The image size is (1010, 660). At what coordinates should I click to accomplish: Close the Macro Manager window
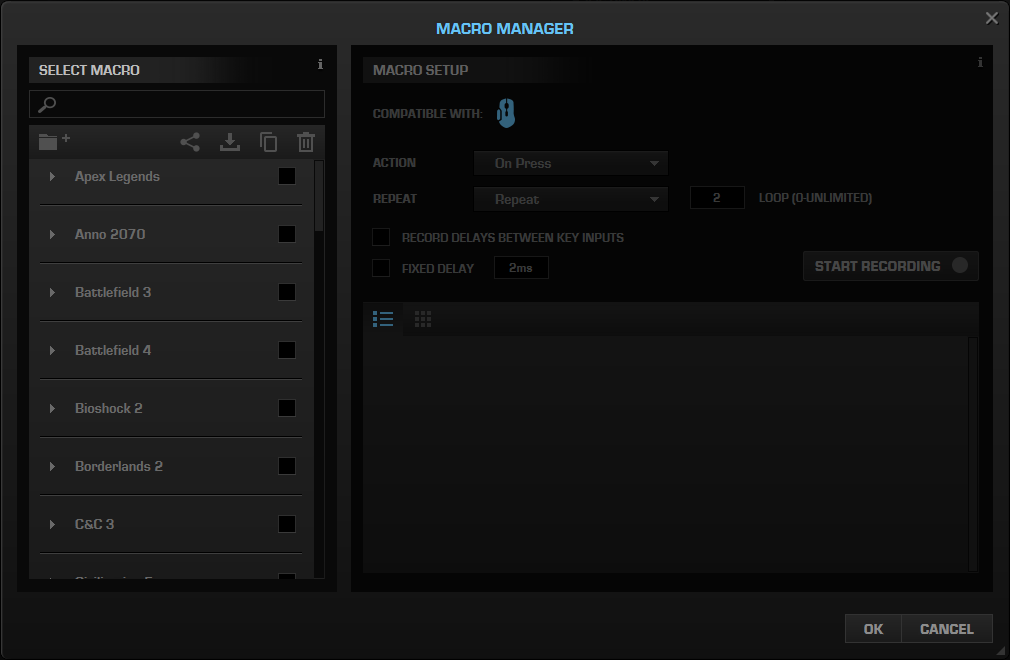click(x=992, y=18)
